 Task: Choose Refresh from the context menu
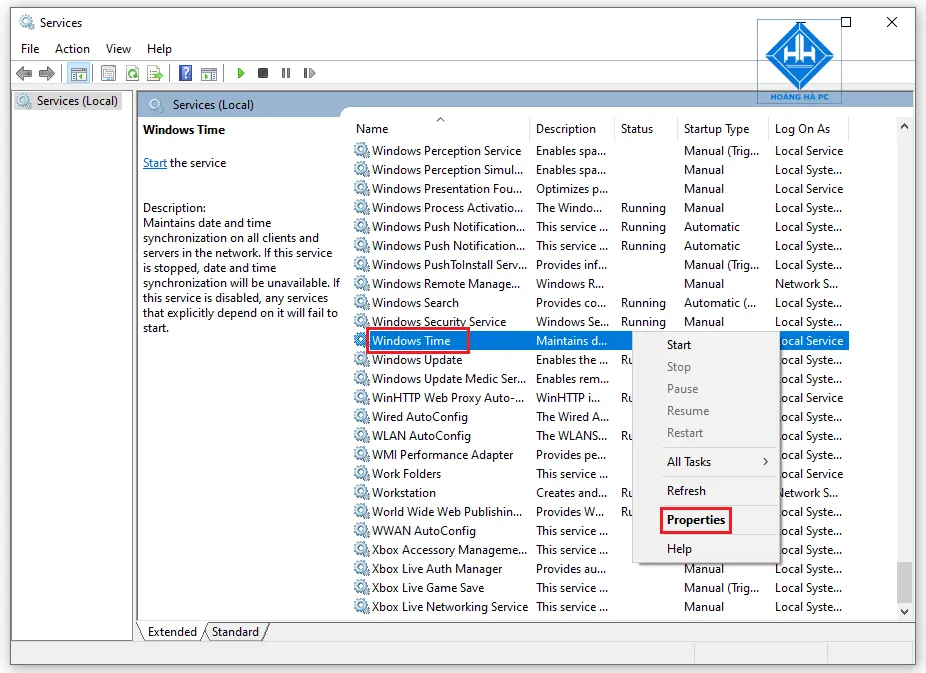point(686,490)
